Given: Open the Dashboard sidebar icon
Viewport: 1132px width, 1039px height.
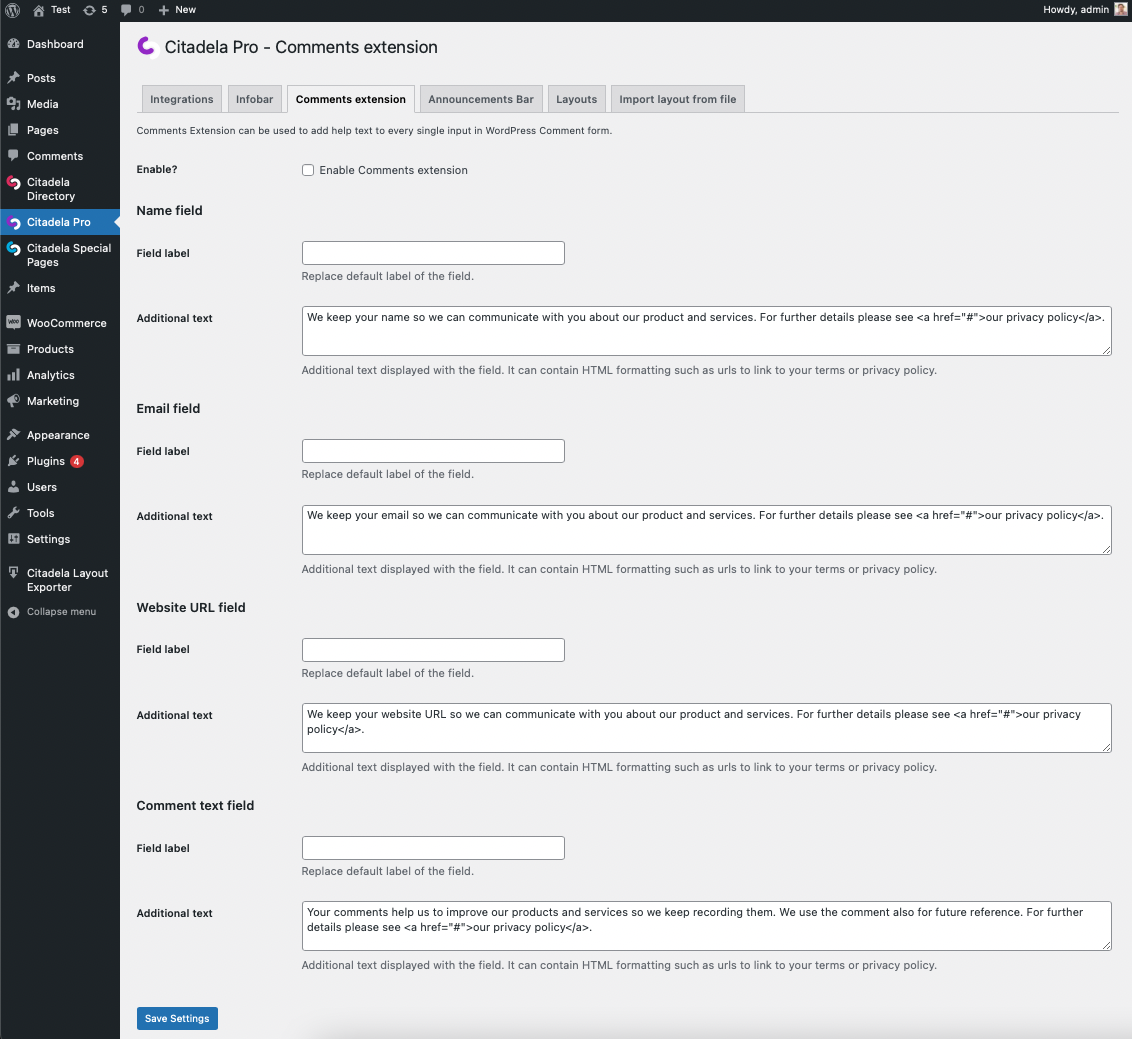Looking at the screenshot, I should tap(13, 44).
